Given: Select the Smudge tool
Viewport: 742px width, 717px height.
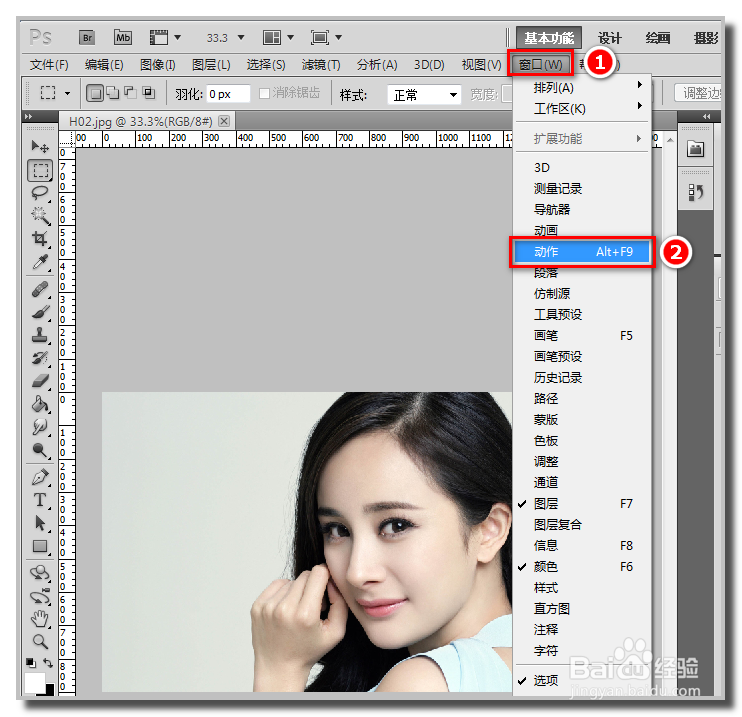Looking at the screenshot, I should tap(40, 427).
